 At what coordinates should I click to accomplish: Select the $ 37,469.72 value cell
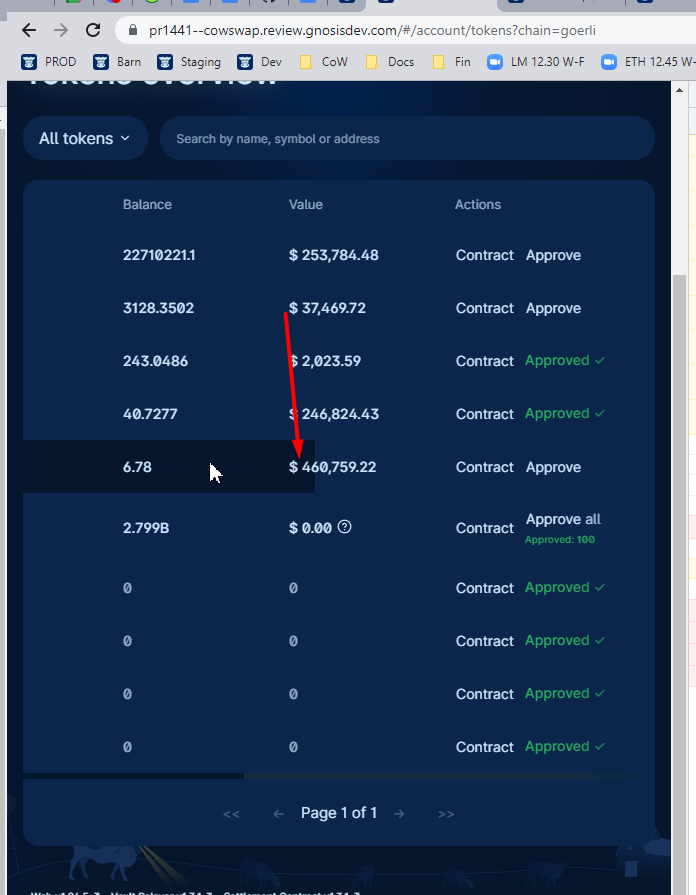pyautogui.click(x=327, y=308)
